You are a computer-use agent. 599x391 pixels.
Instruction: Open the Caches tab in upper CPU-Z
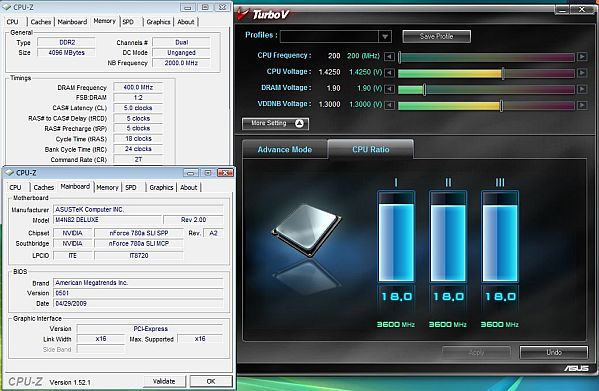41,22
